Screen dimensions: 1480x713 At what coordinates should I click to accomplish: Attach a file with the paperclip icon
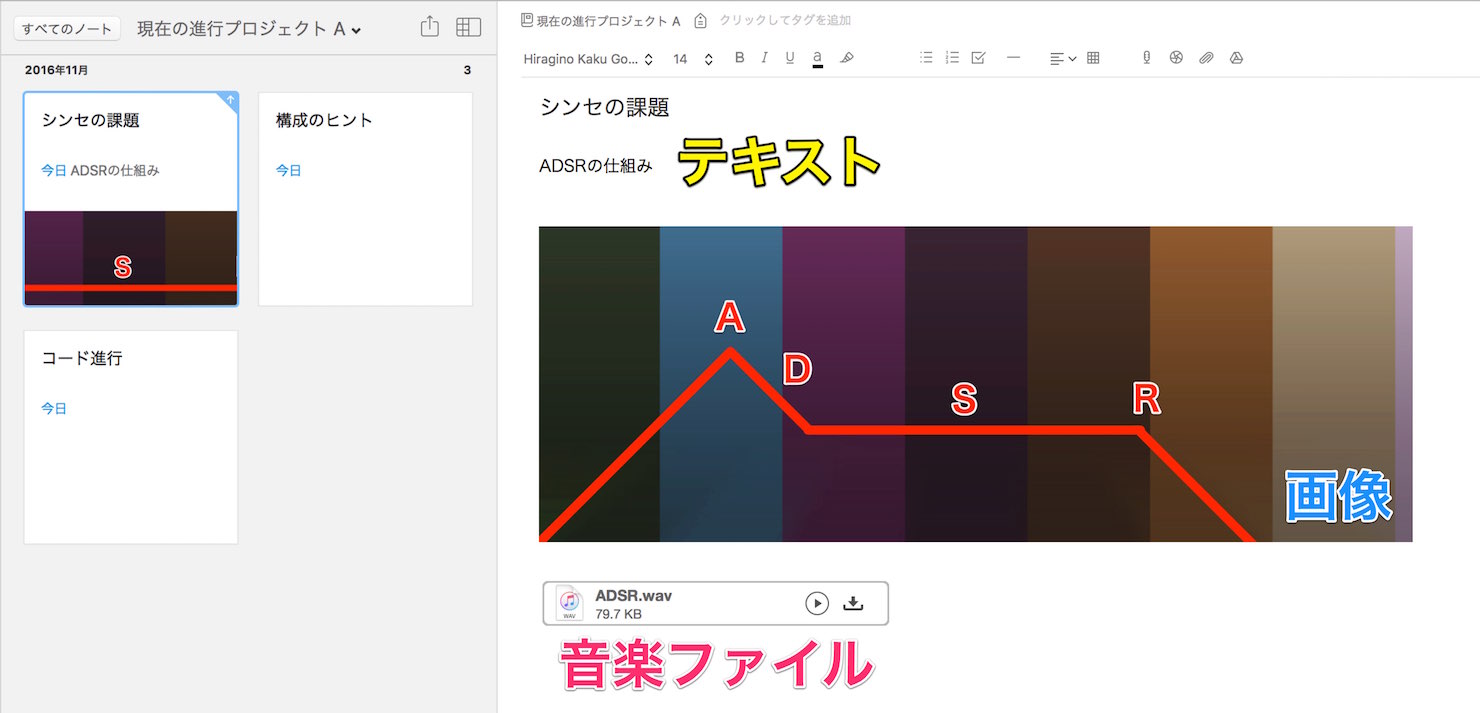[x=1206, y=58]
